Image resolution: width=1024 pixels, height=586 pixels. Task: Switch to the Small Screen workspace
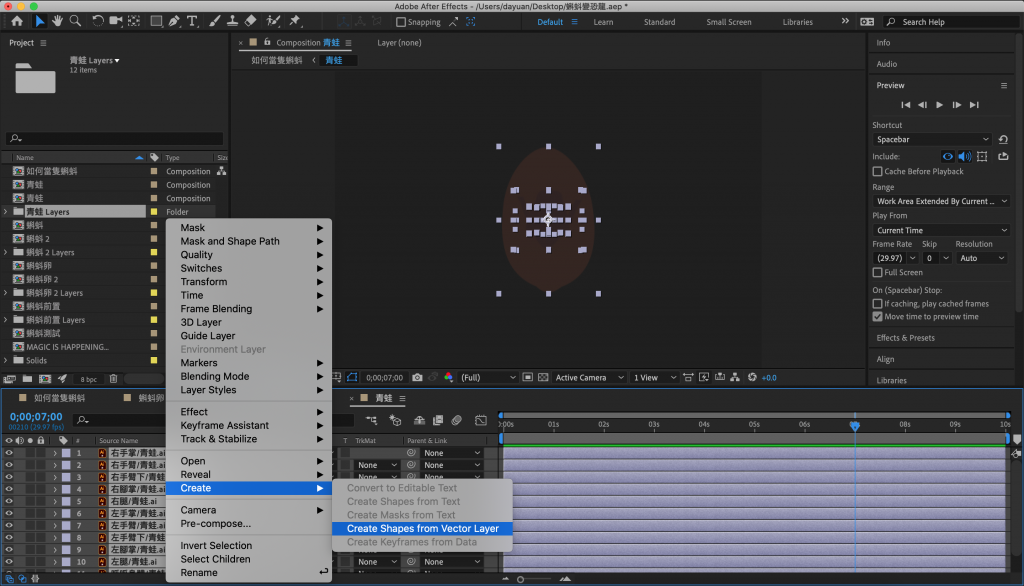728,22
